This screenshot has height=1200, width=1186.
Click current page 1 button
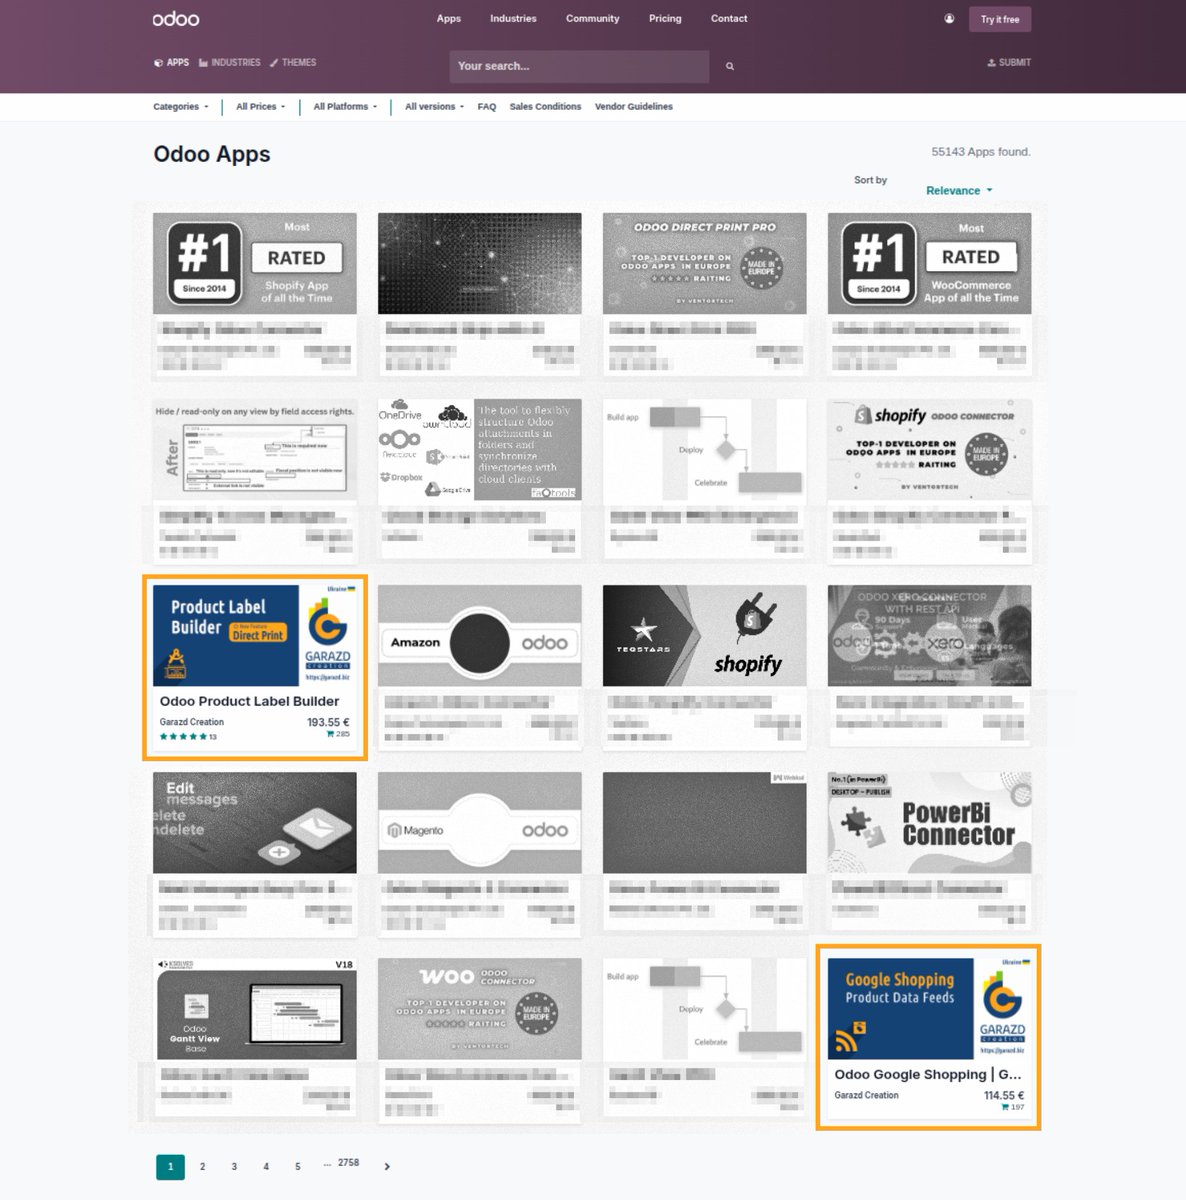170,1166
